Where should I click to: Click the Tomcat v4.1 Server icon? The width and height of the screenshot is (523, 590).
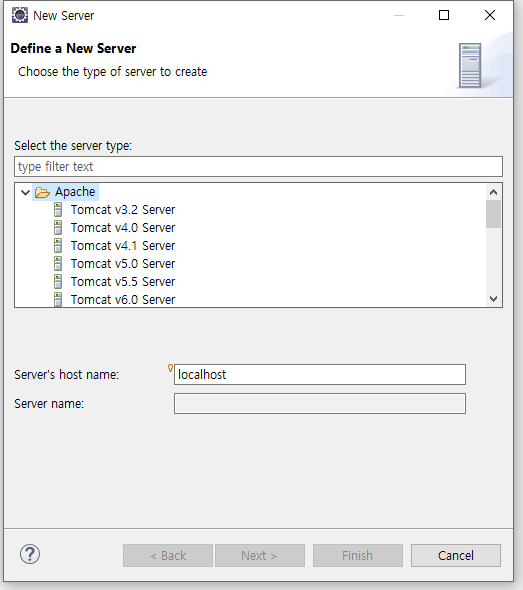58,246
